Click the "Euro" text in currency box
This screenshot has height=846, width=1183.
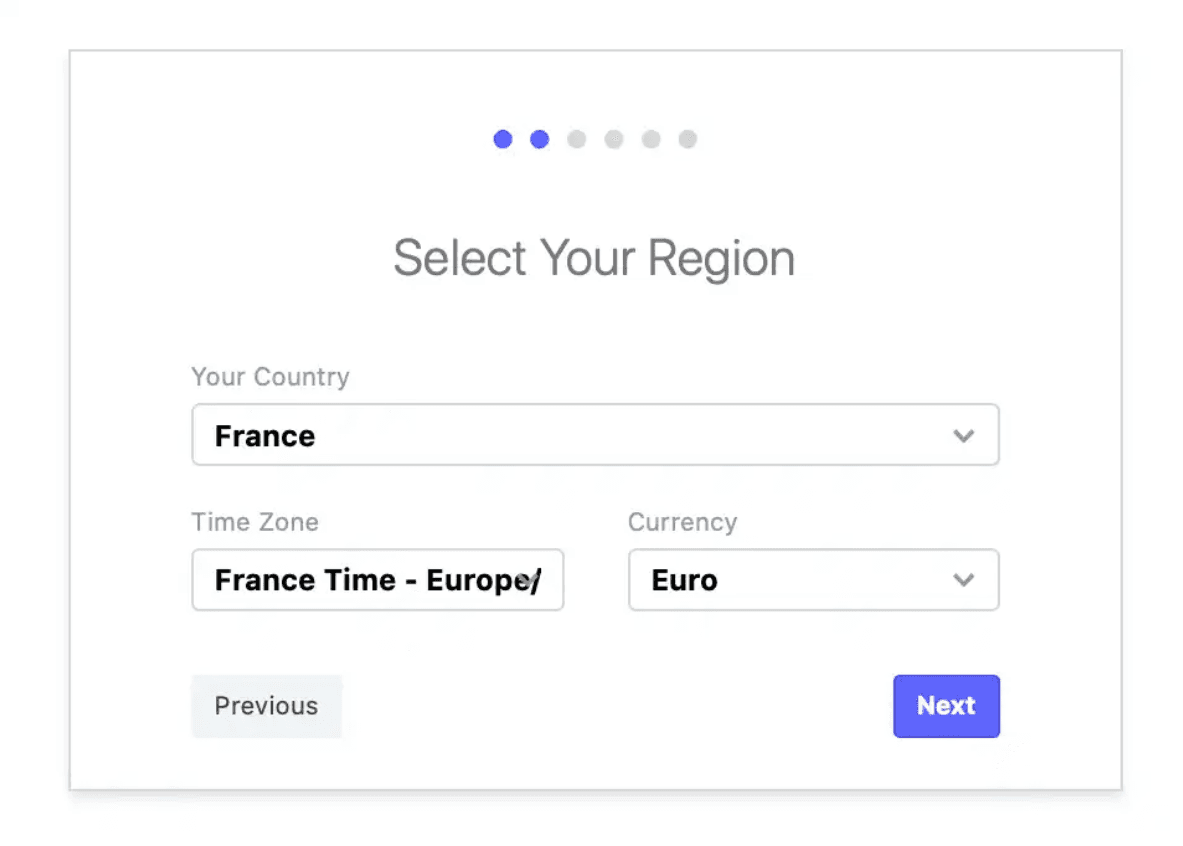pos(684,580)
